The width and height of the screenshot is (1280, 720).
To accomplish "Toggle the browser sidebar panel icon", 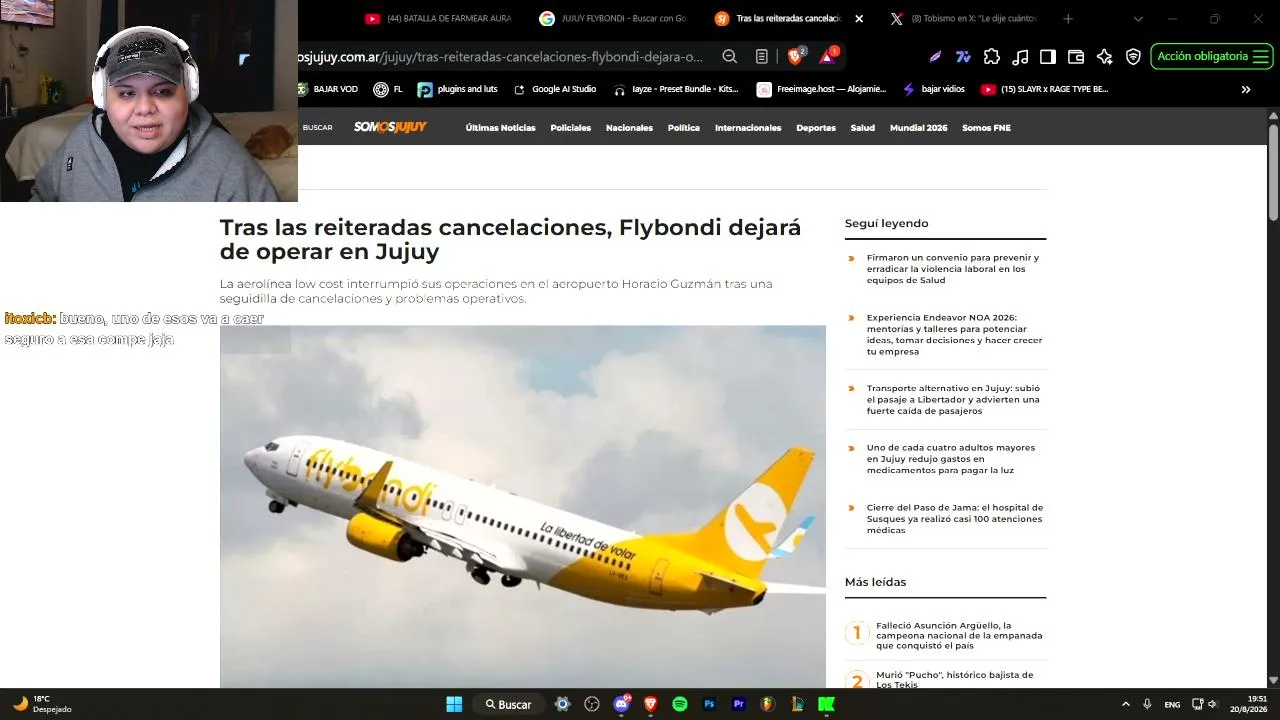I will coord(1048,57).
